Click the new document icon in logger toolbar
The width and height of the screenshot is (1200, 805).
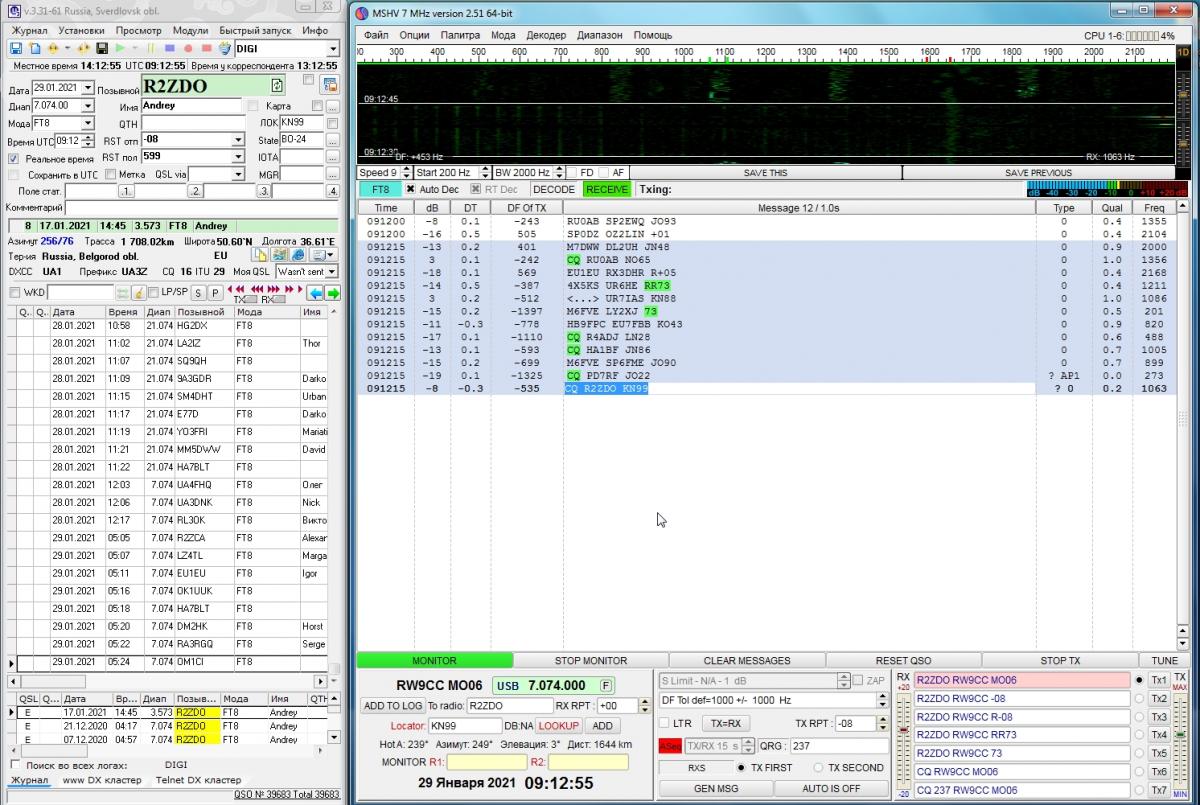point(35,48)
